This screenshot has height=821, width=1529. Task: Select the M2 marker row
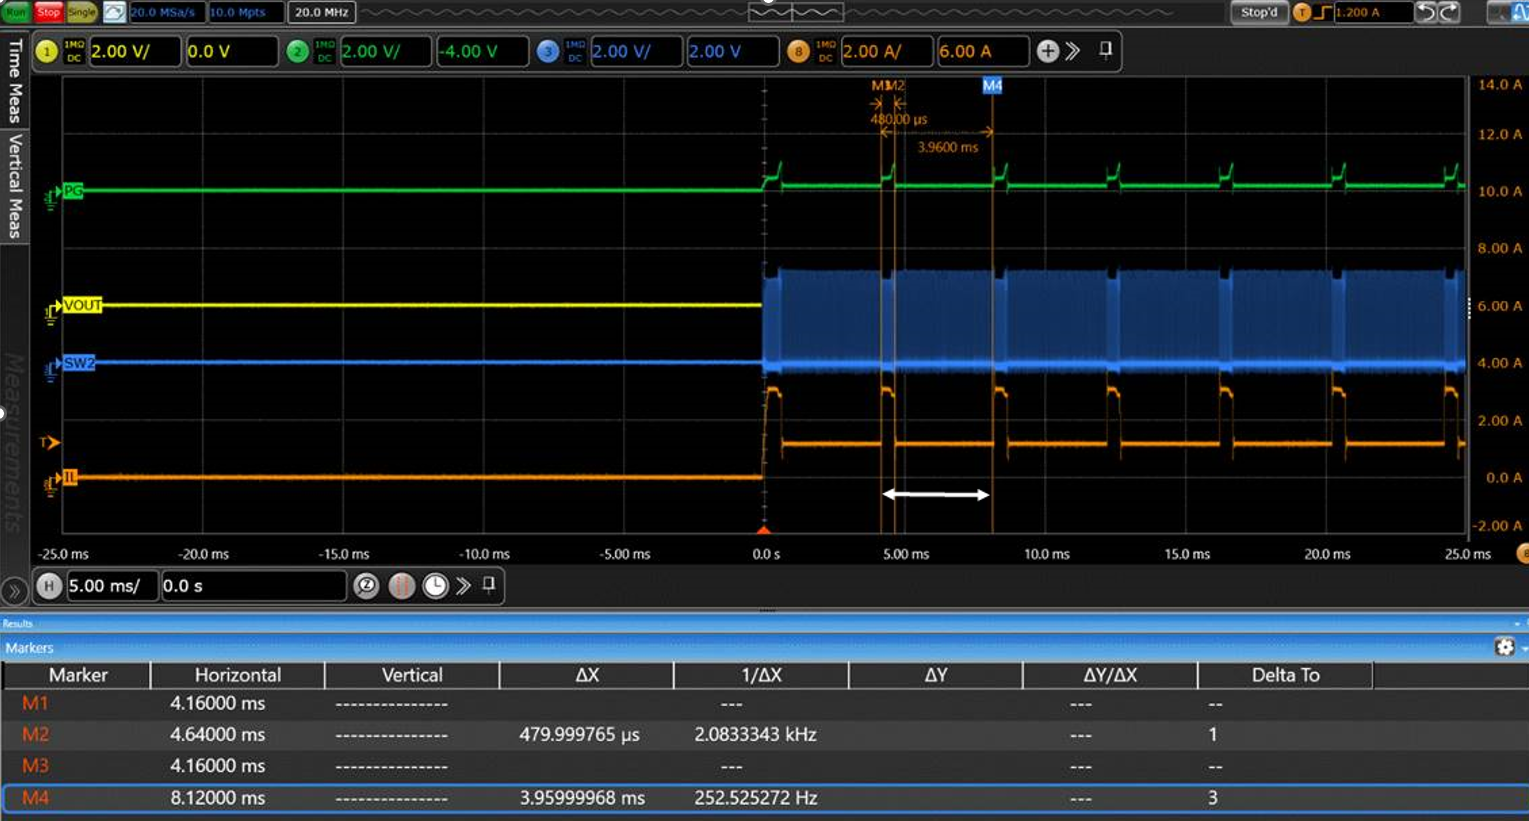[764, 735]
